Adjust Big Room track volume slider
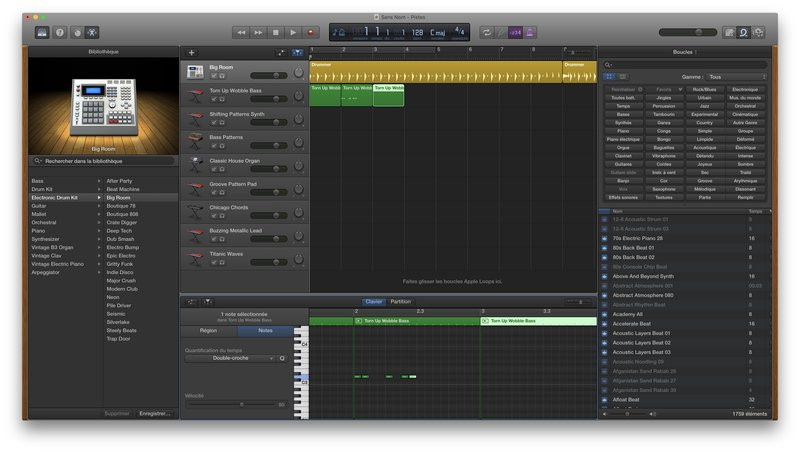 (x=268, y=76)
